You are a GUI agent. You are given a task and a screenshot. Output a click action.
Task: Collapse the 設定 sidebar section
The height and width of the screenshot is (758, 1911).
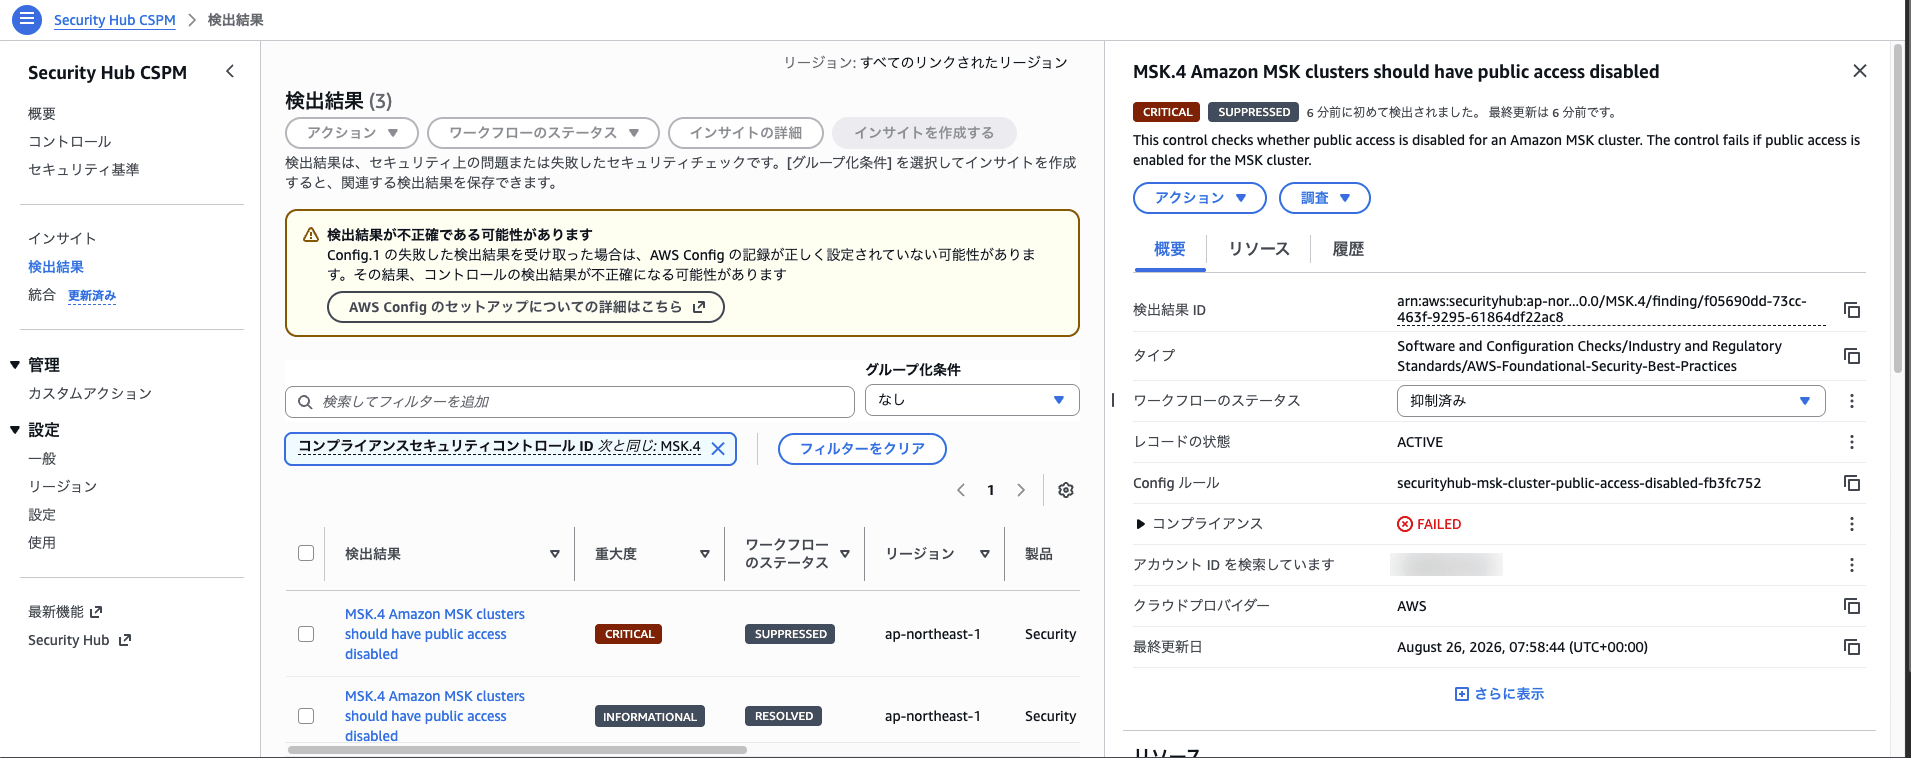(x=15, y=430)
